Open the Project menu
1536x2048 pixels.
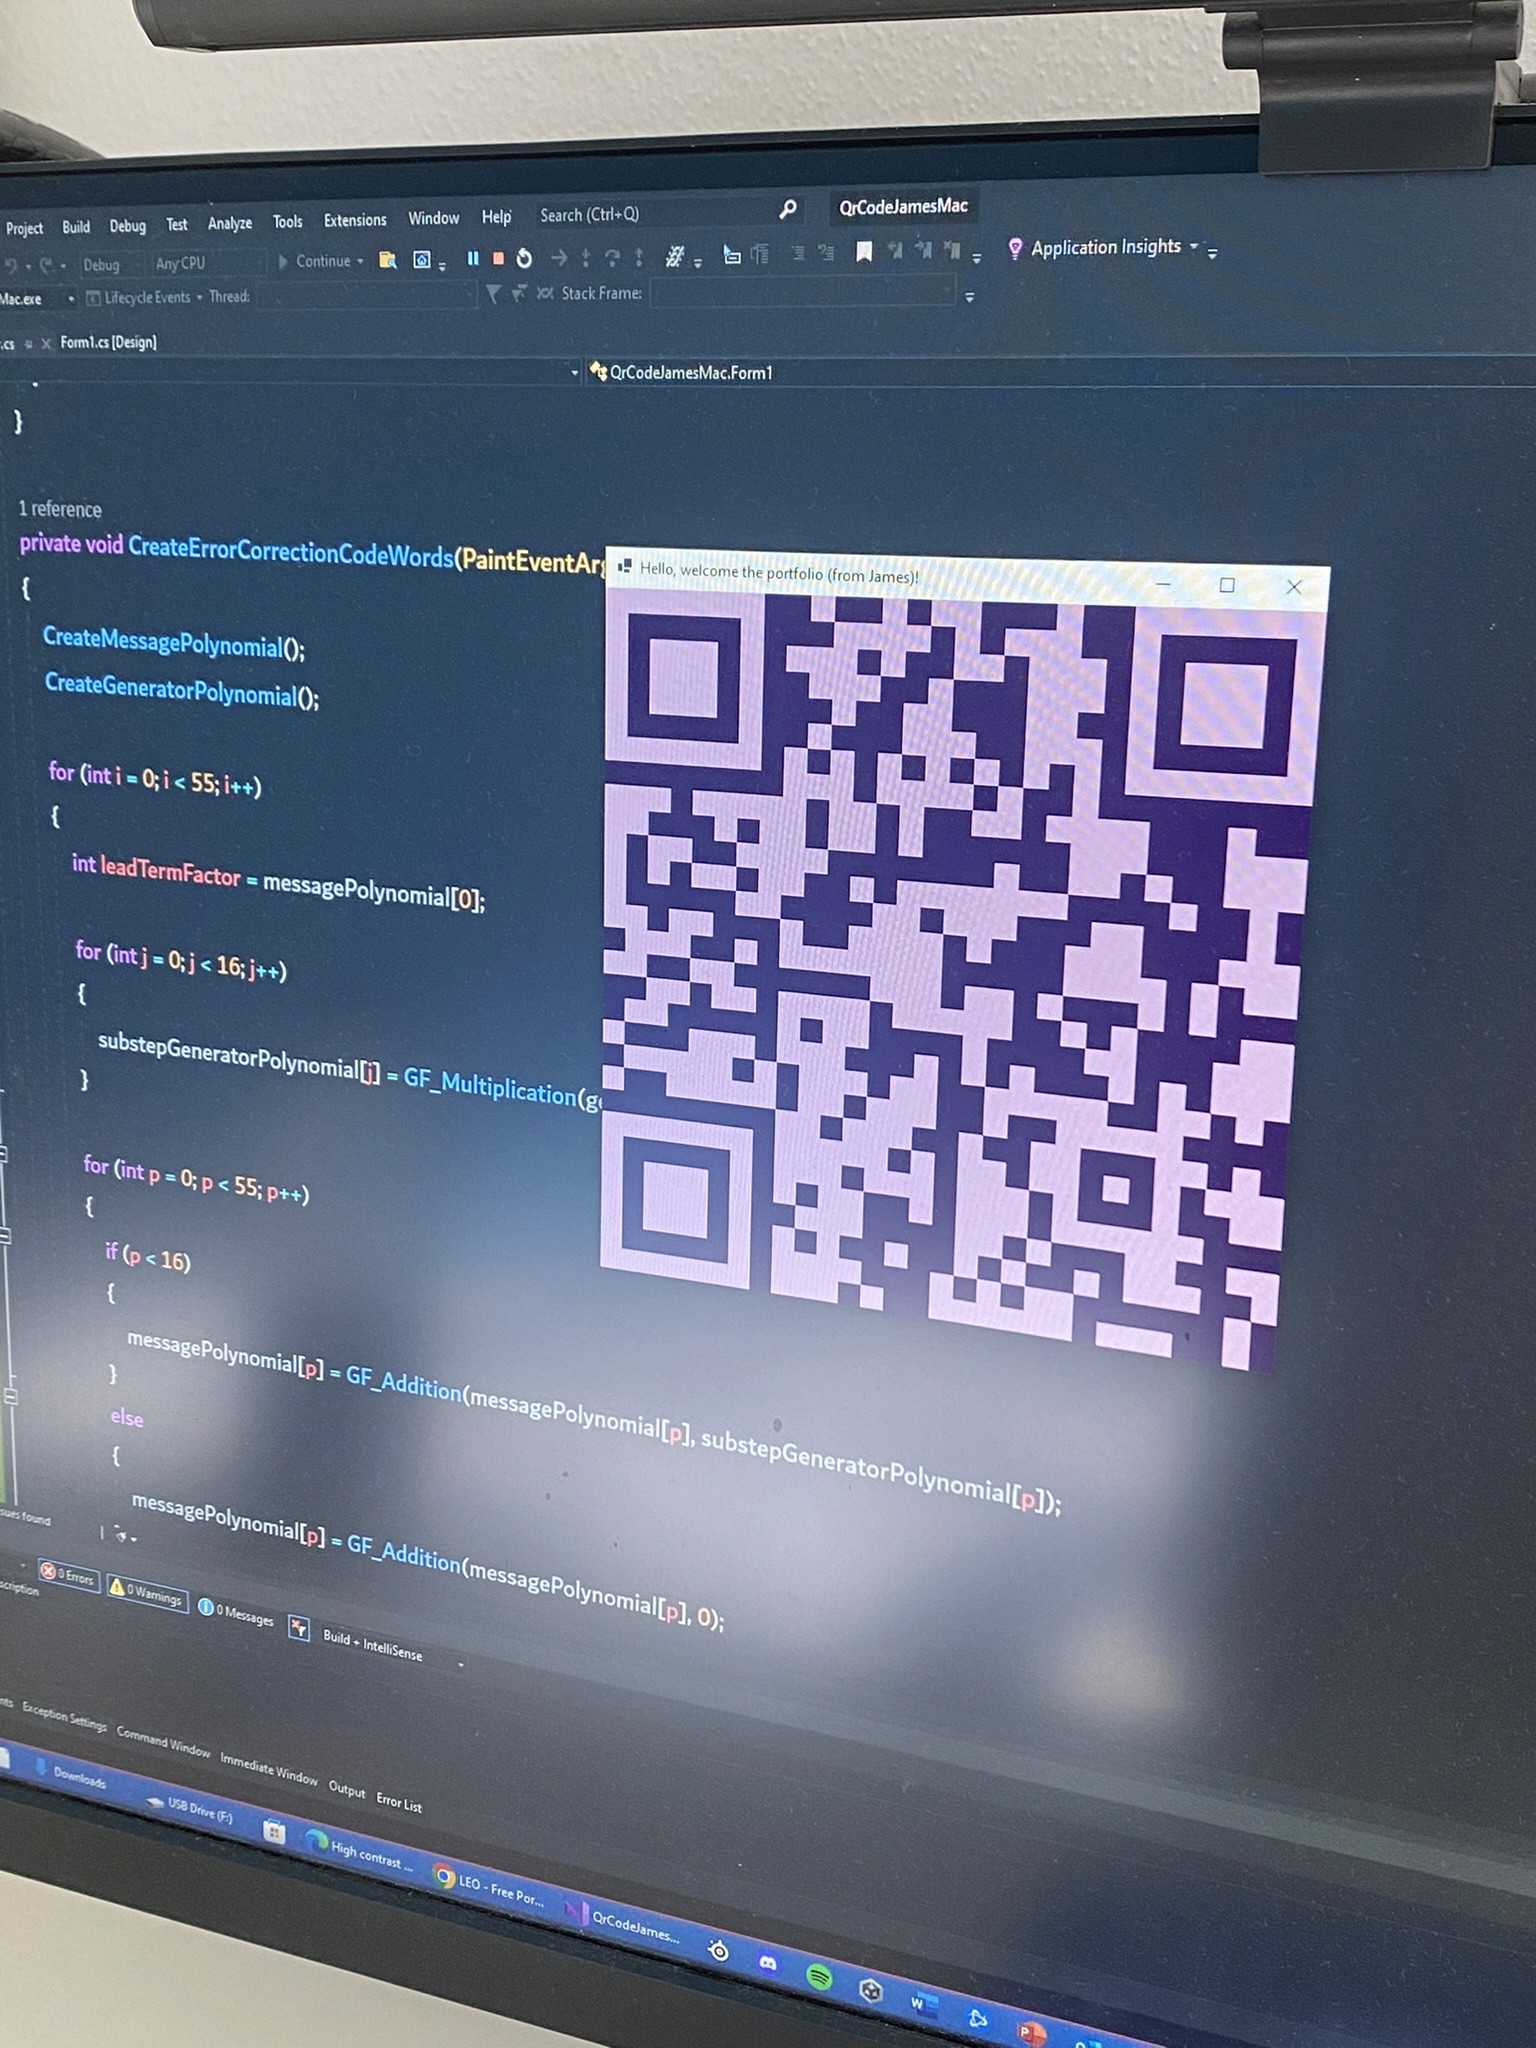coord(24,228)
